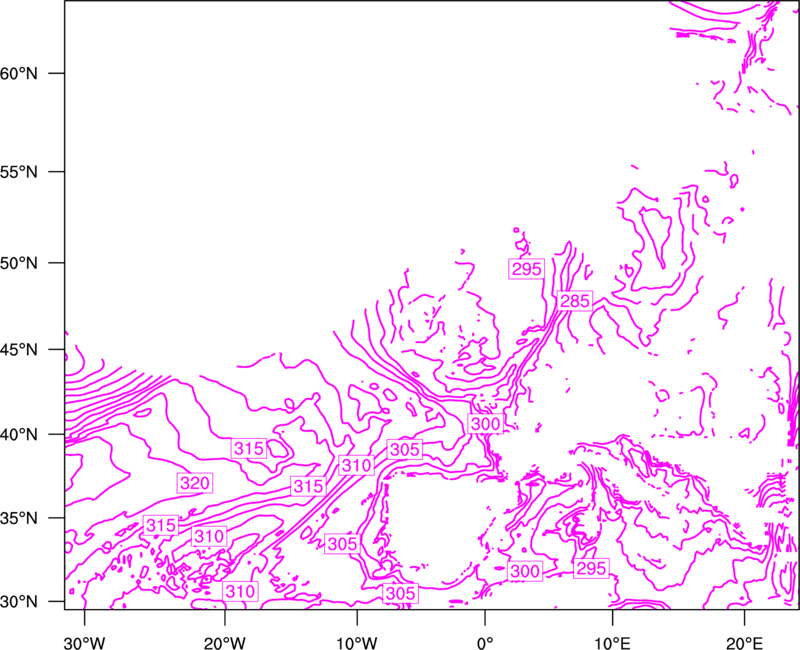800x650 pixels.
Task: Click the 30°N latitude axis label
Action: 19,602
